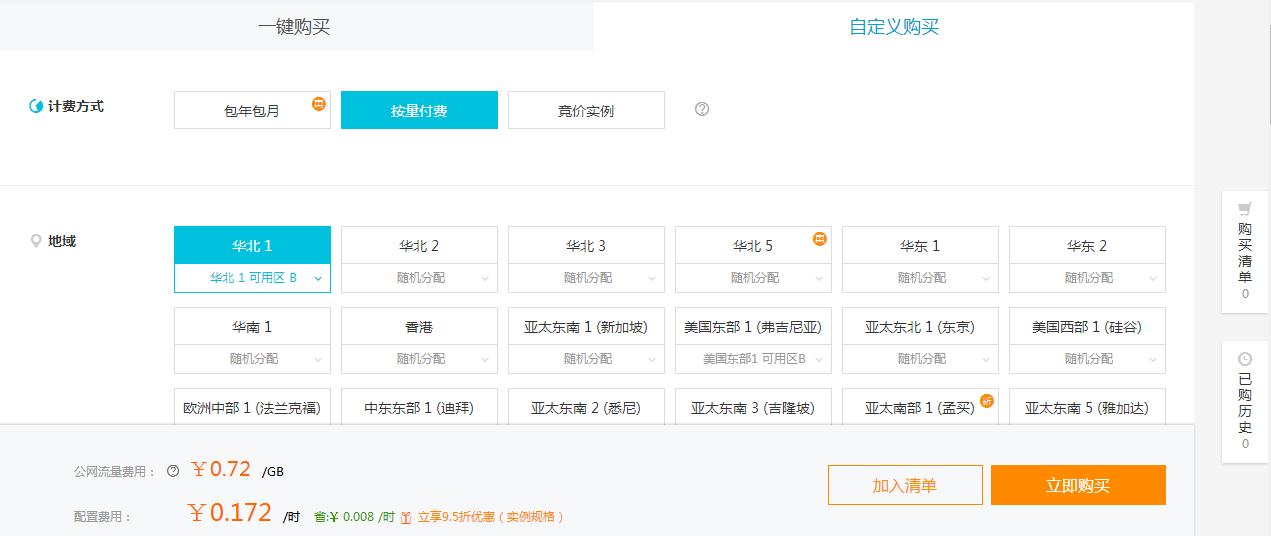Switch to the 自定义购买 tab
This screenshot has height=536, width=1271.
tap(894, 27)
